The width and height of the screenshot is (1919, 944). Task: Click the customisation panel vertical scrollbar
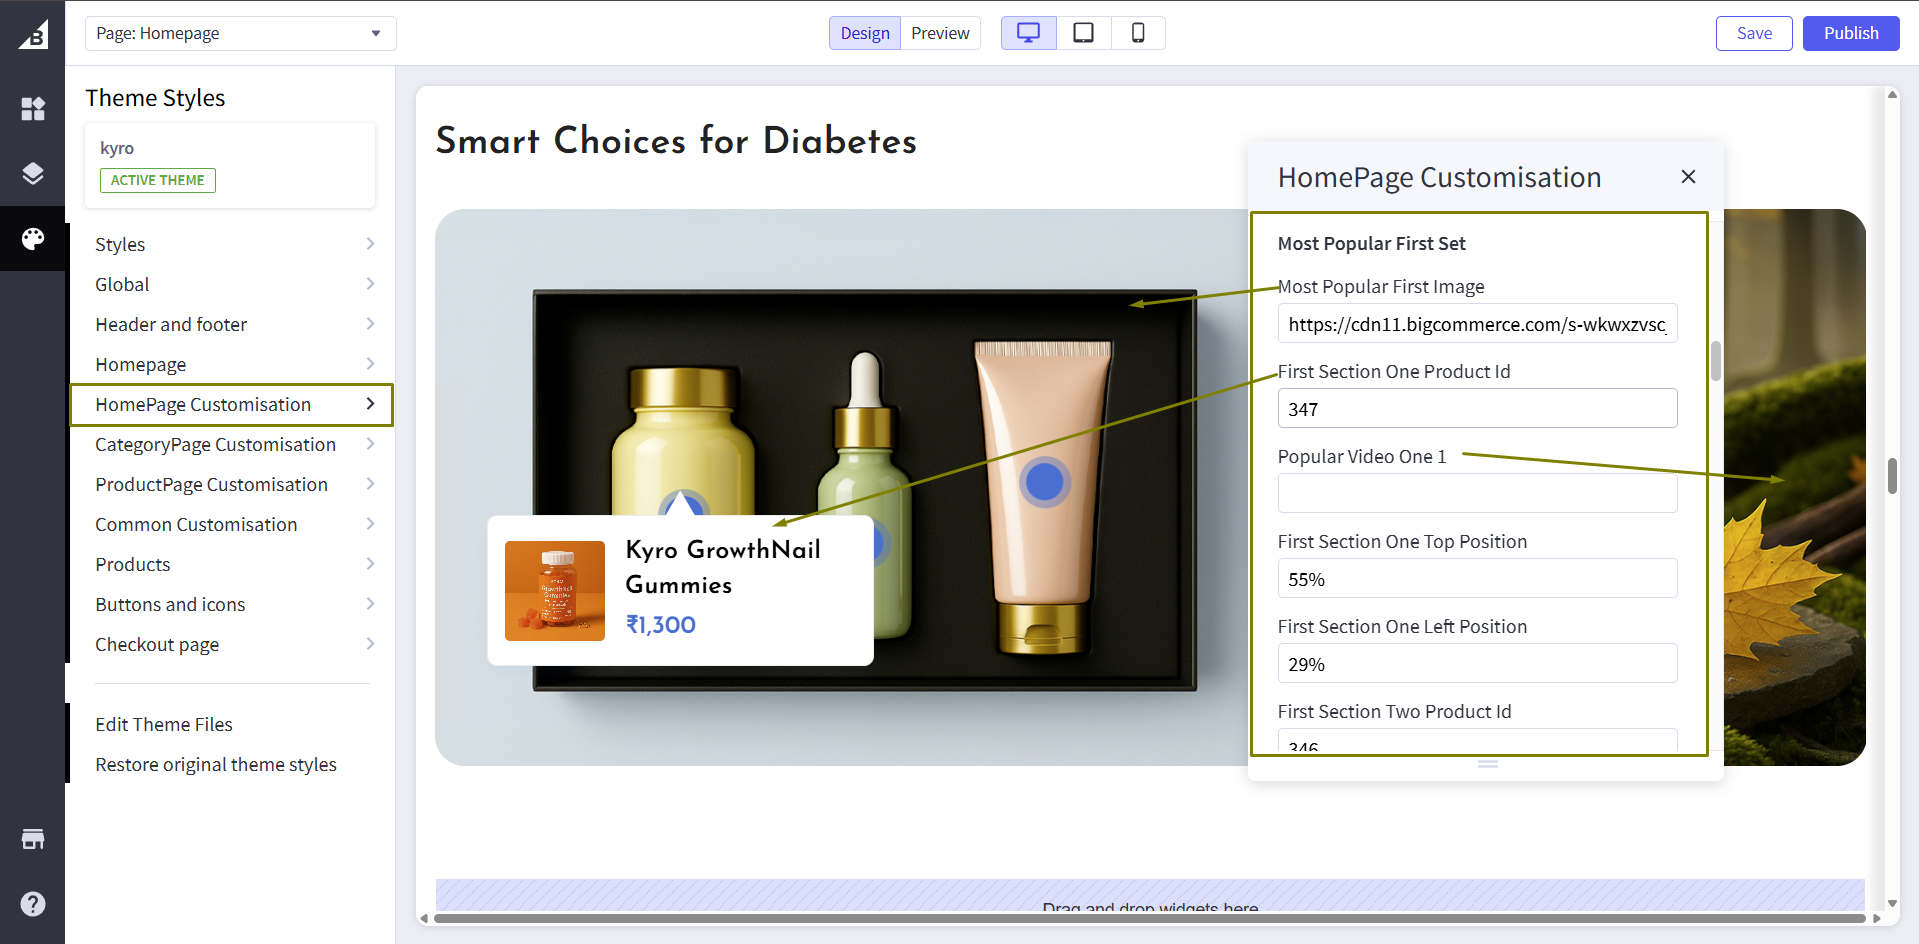pyautogui.click(x=1716, y=361)
